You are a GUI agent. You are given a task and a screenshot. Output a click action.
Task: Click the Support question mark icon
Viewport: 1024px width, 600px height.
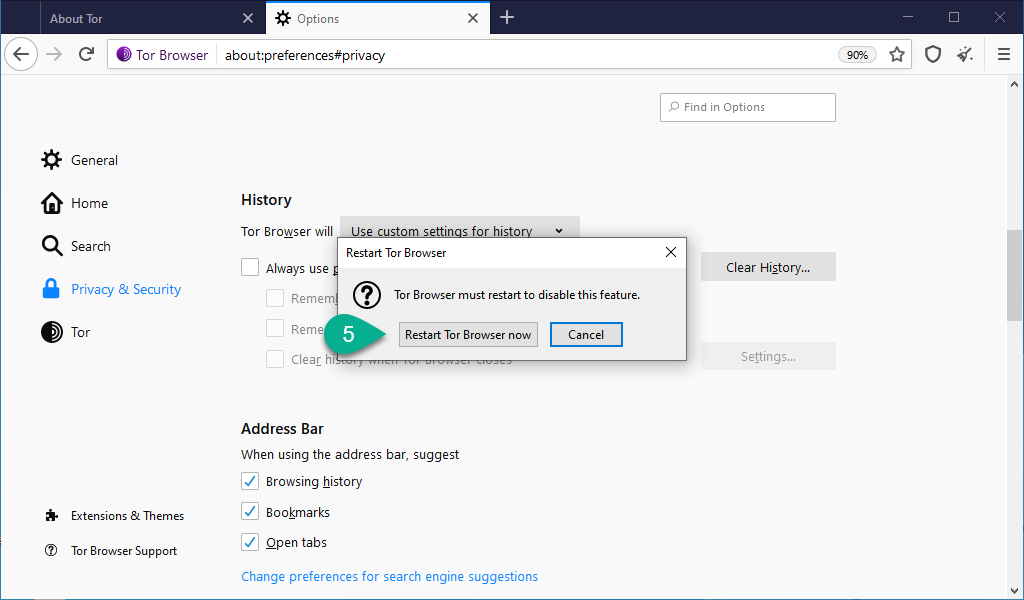point(51,550)
